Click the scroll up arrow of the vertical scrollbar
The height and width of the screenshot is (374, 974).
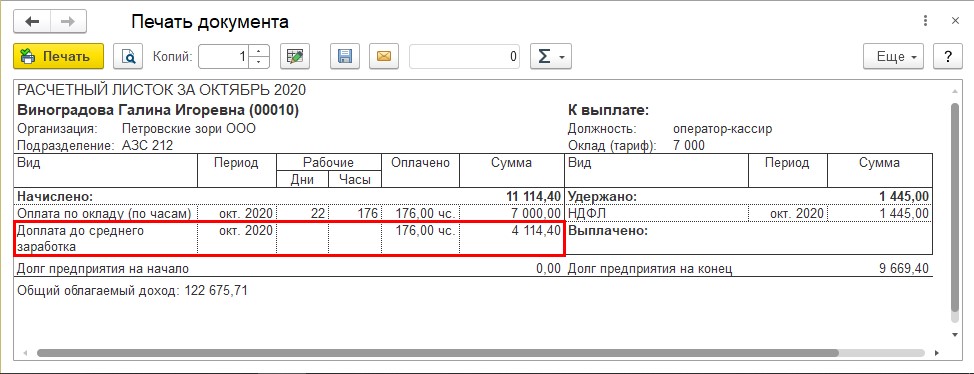point(955,91)
